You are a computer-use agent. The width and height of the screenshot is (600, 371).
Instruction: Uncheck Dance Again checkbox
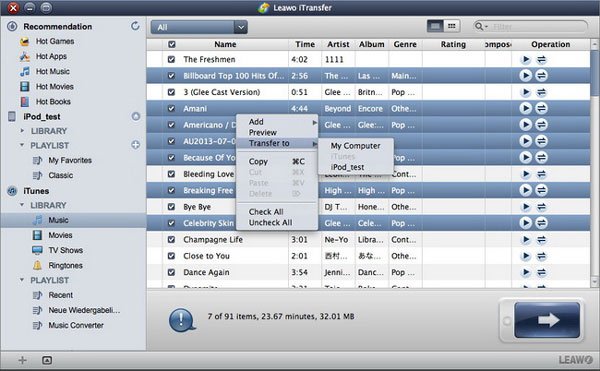coord(171,272)
